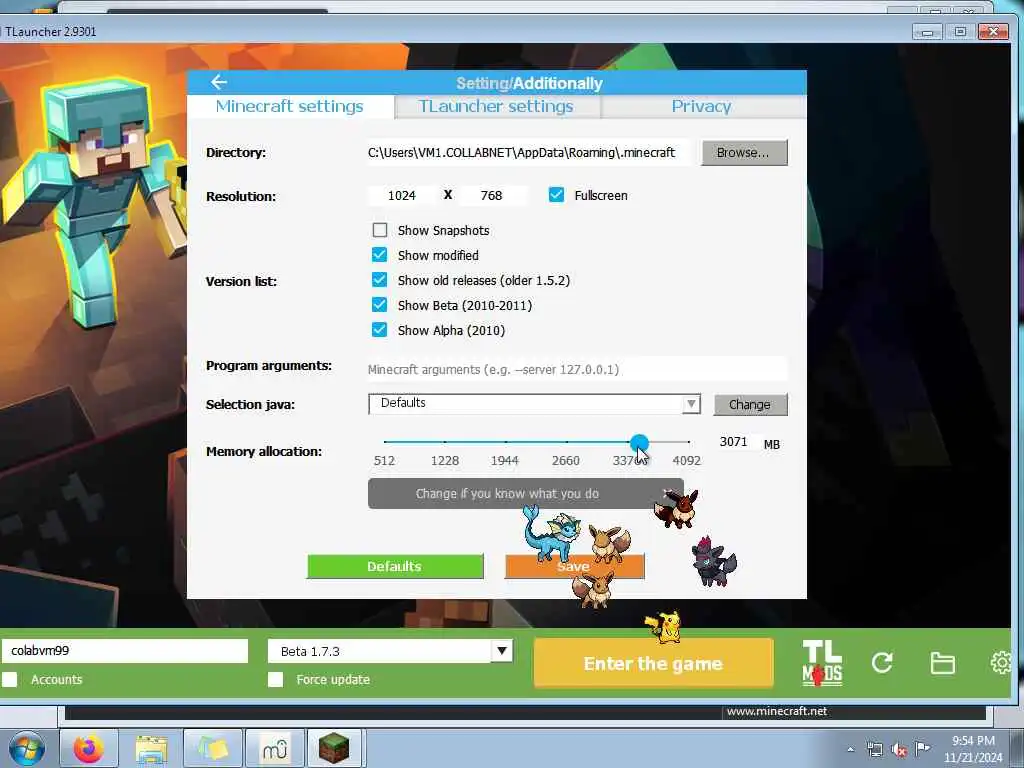This screenshot has height=768, width=1024.
Task: Toggle Show Alpha (2010)
Action: pyautogui.click(x=379, y=329)
